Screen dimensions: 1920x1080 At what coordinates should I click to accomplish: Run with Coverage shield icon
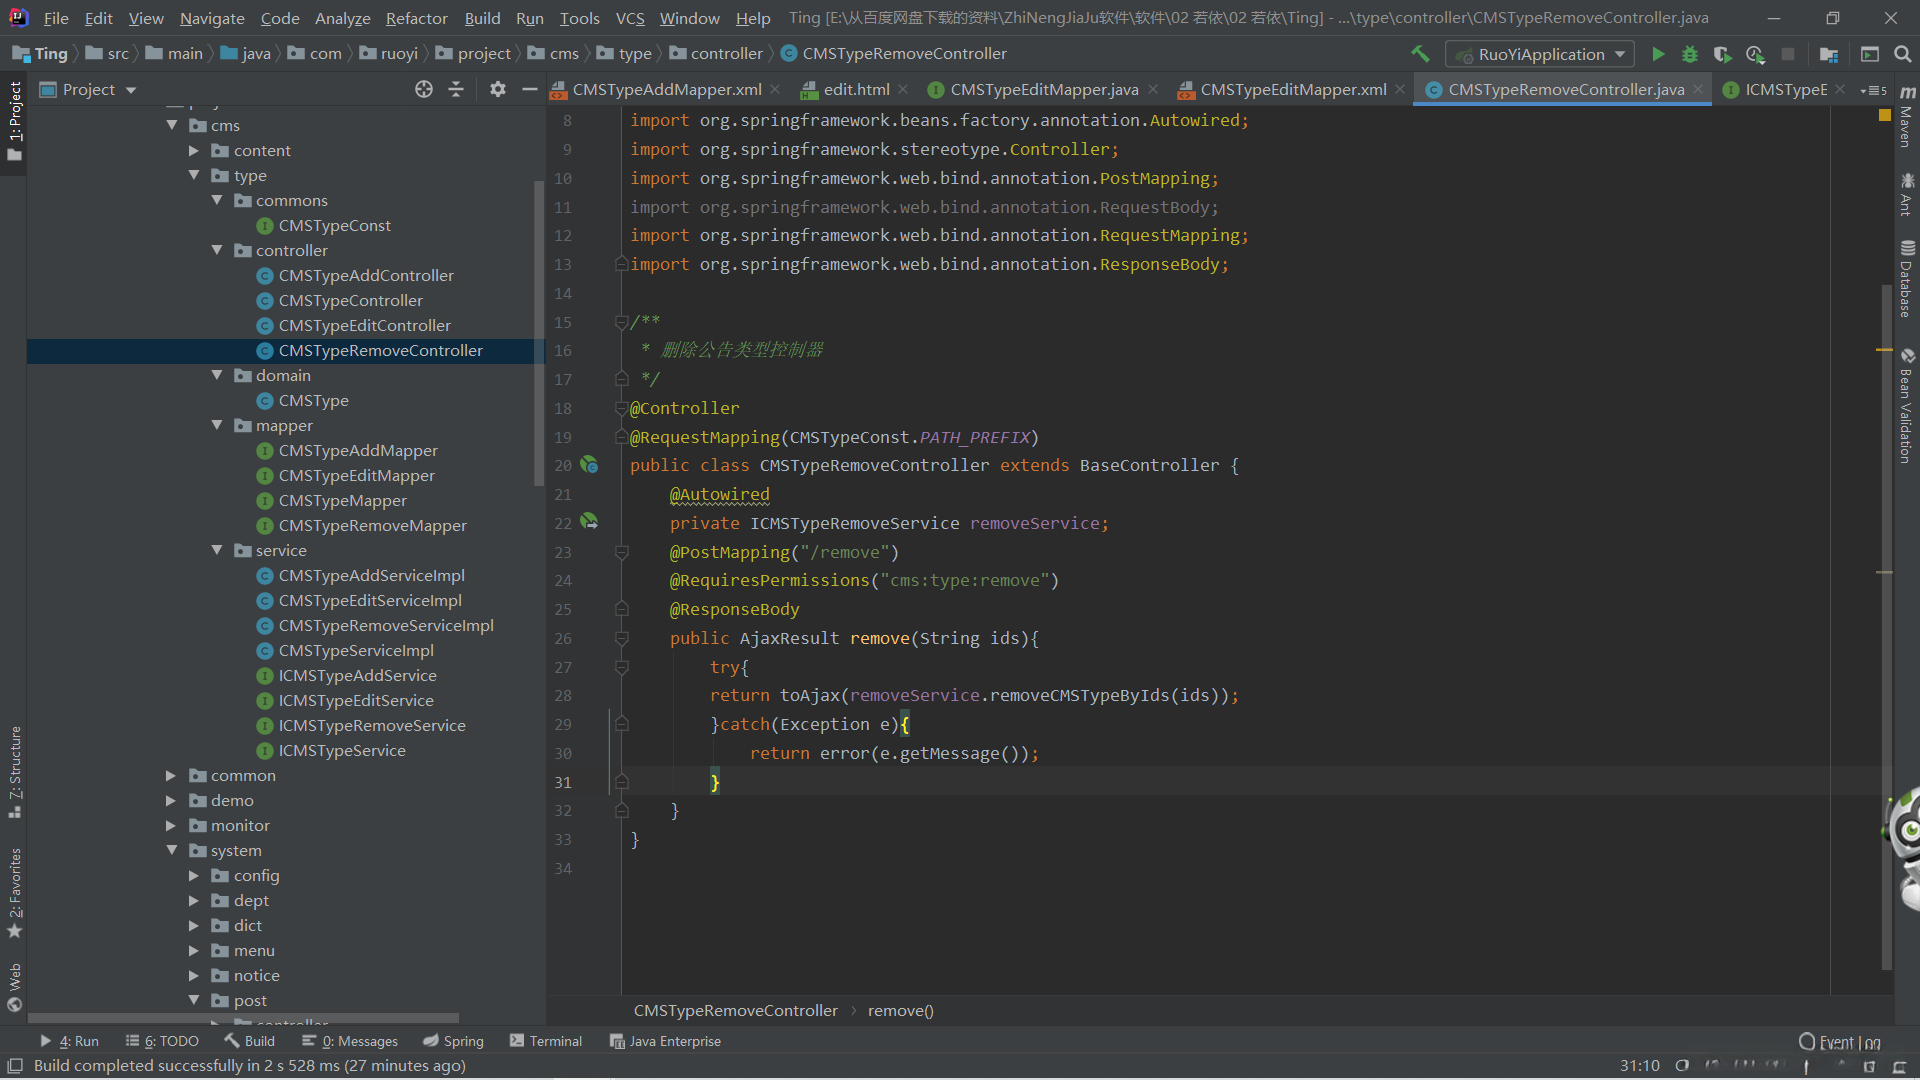pyautogui.click(x=1722, y=54)
